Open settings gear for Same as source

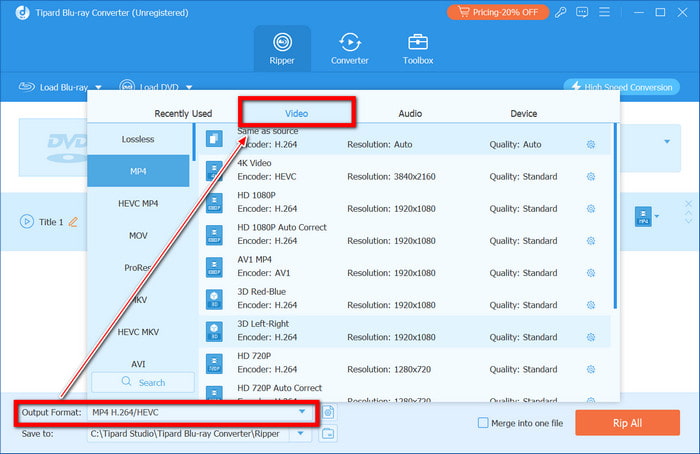[591, 145]
